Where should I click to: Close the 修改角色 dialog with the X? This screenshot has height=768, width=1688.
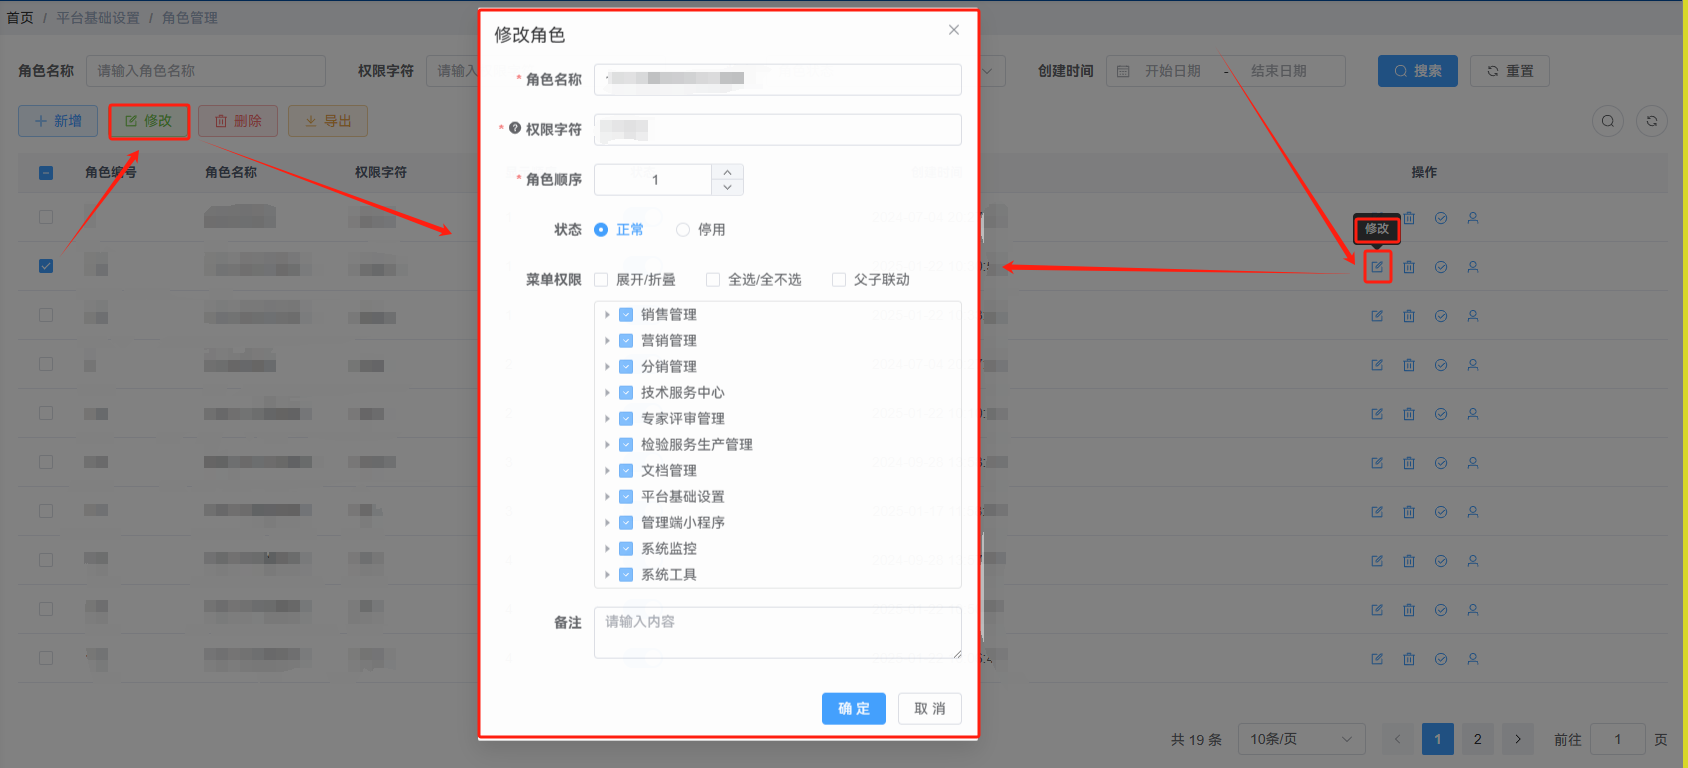click(954, 30)
